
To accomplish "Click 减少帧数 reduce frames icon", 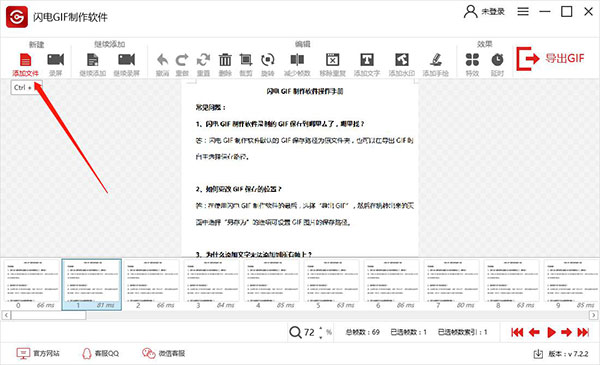I will [x=297, y=60].
